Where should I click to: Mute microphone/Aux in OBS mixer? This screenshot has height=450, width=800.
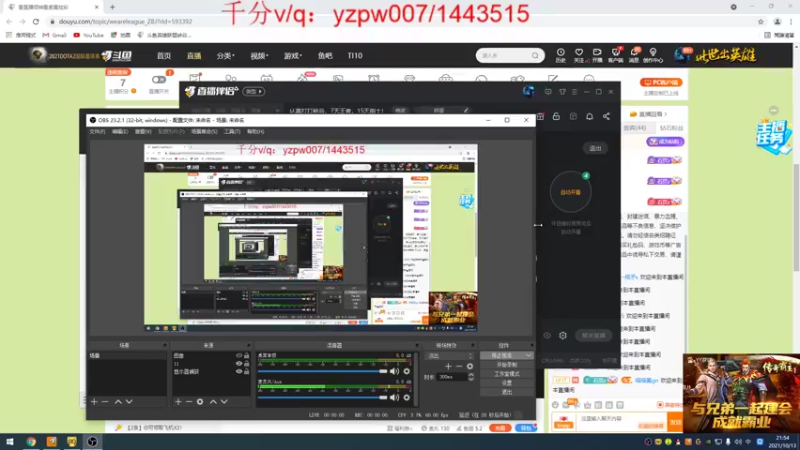pos(394,397)
